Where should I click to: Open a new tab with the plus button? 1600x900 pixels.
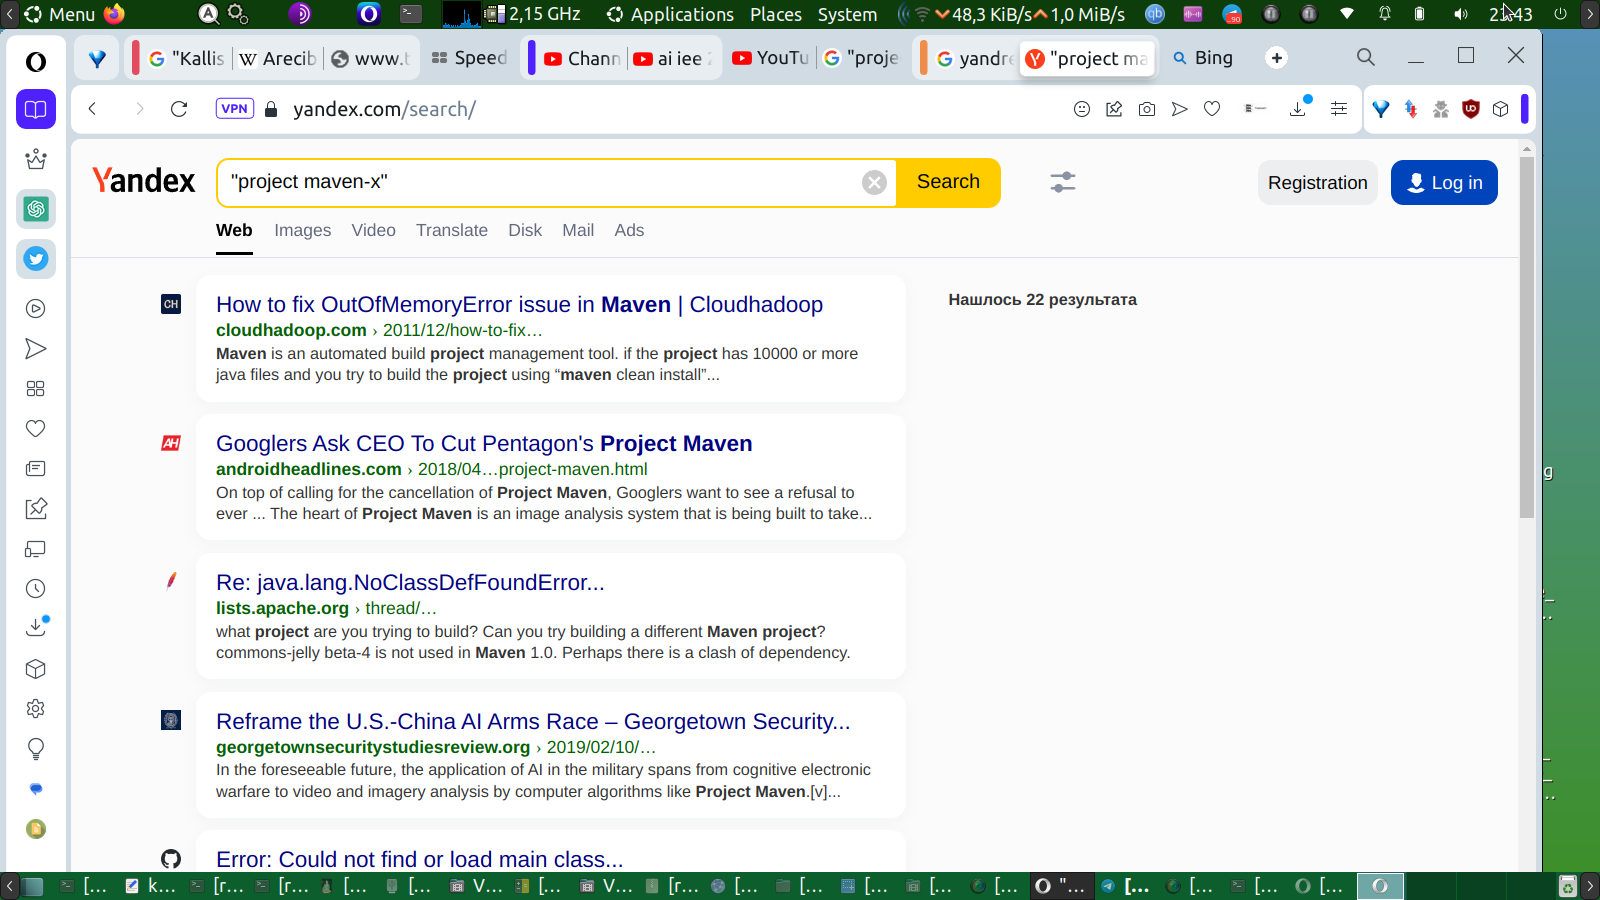(x=1277, y=58)
